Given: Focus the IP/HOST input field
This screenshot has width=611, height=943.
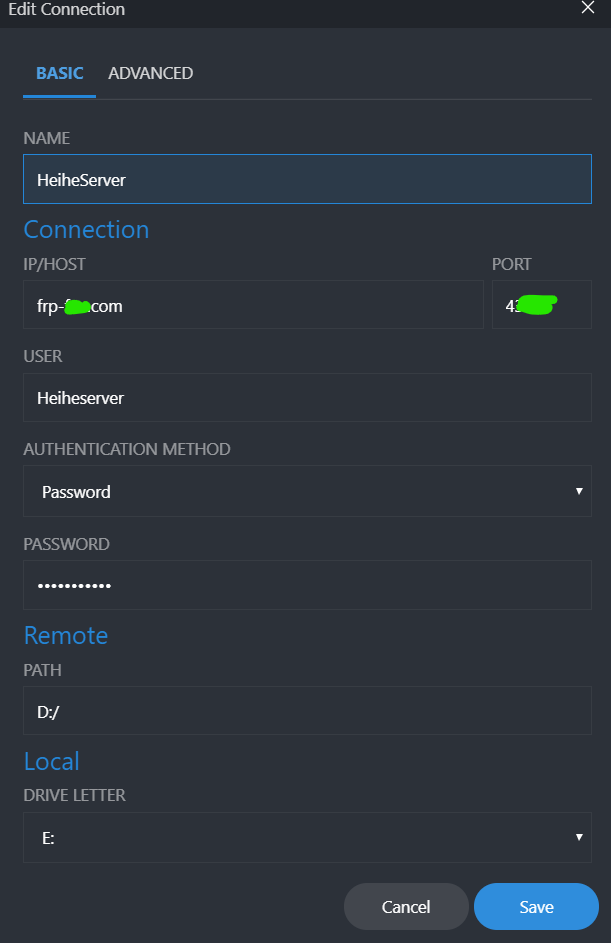Looking at the screenshot, I should click(253, 306).
